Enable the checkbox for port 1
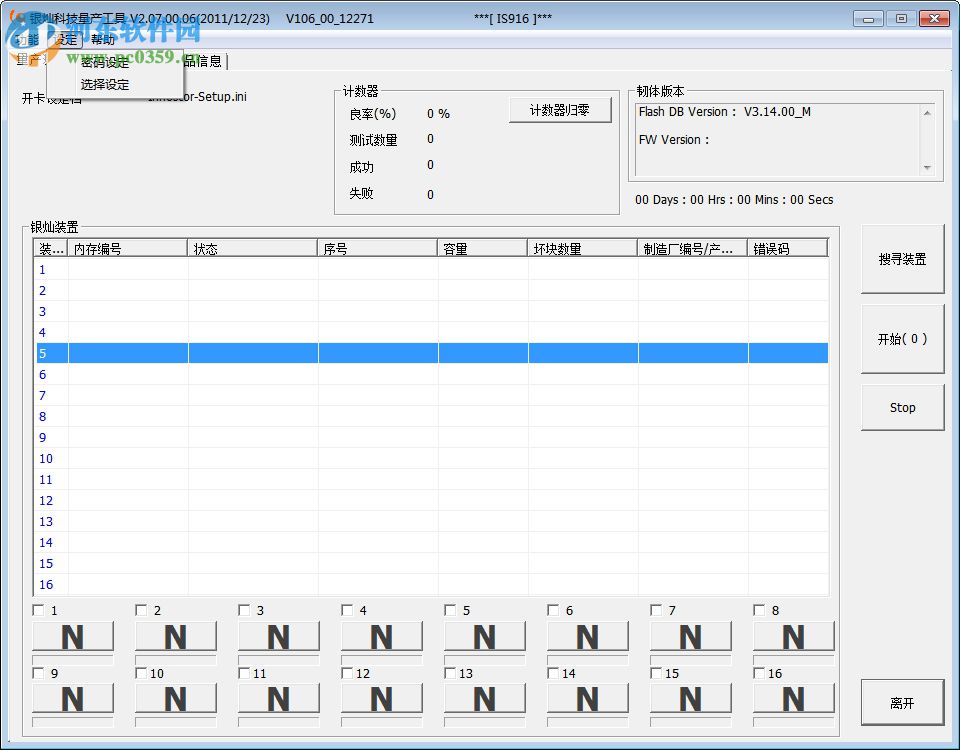This screenshot has height=750, width=960. pyautogui.click(x=38, y=609)
